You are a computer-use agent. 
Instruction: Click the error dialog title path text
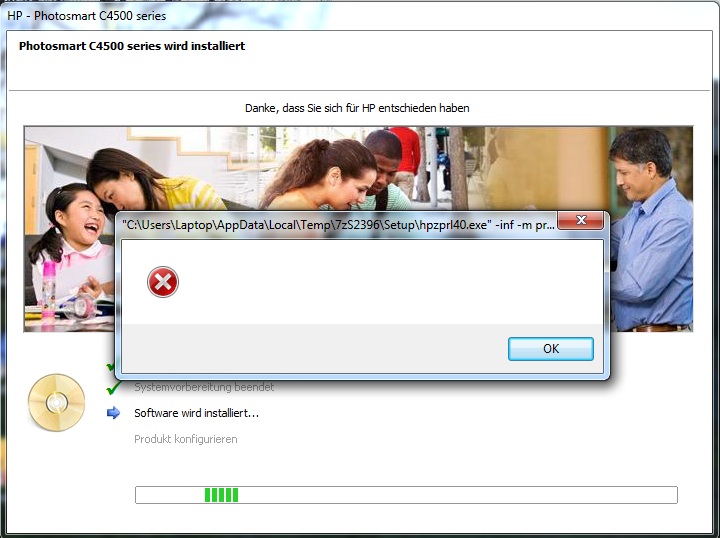(x=338, y=225)
